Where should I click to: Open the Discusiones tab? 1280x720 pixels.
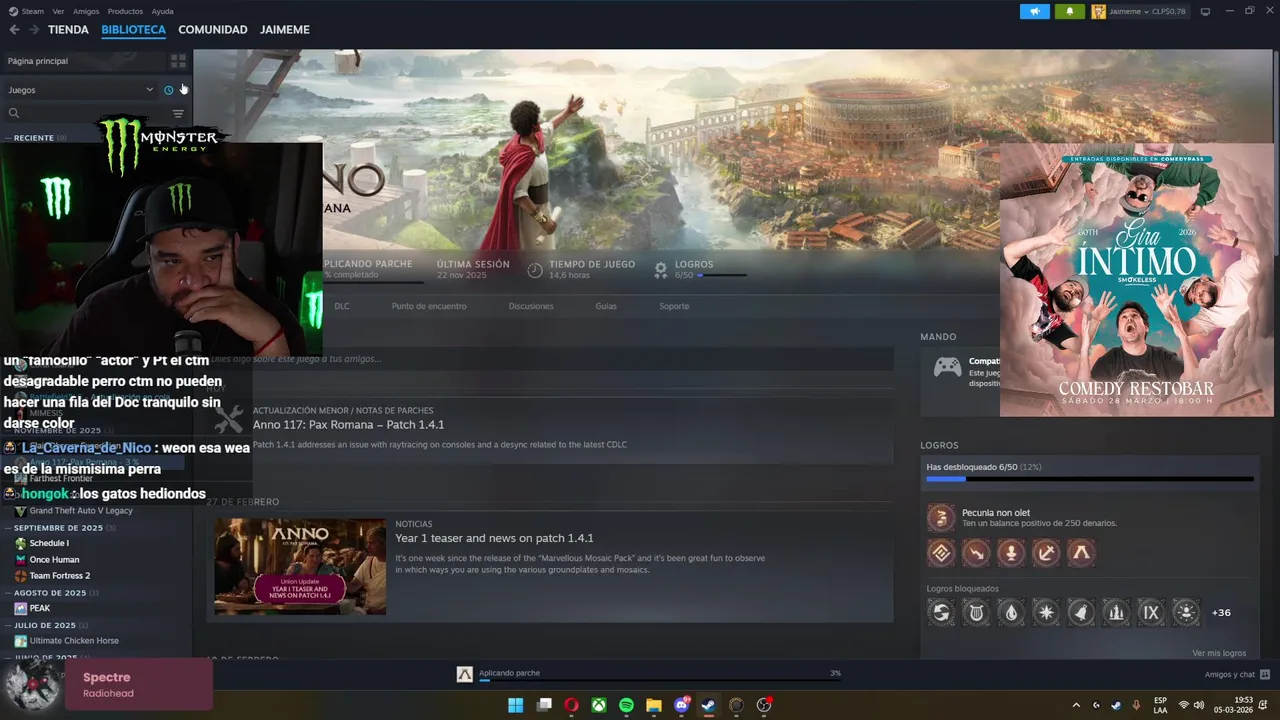pos(531,306)
